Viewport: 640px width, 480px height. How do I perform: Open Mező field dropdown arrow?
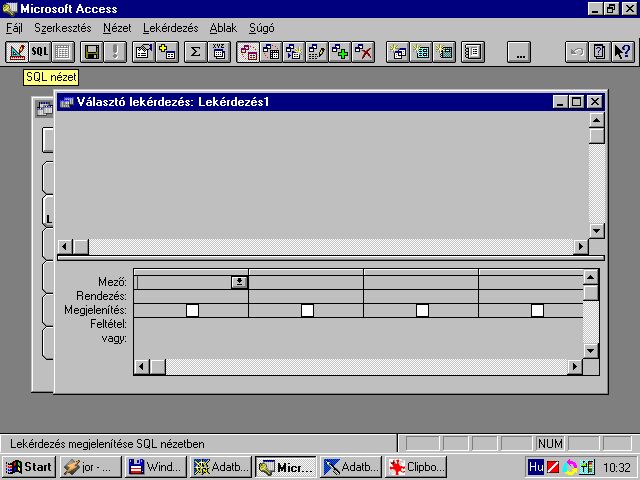tap(240, 282)
